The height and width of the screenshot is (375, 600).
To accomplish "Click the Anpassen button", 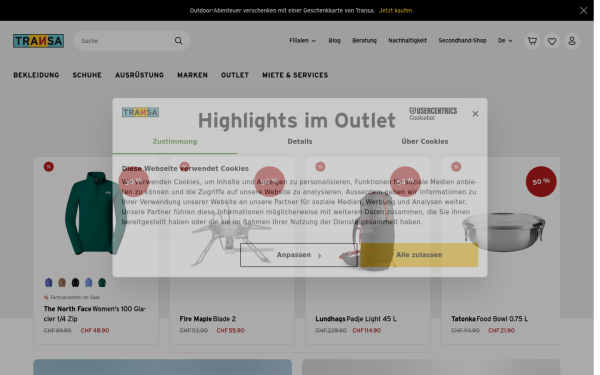I will pyautogui.click(x=299, y=255).
